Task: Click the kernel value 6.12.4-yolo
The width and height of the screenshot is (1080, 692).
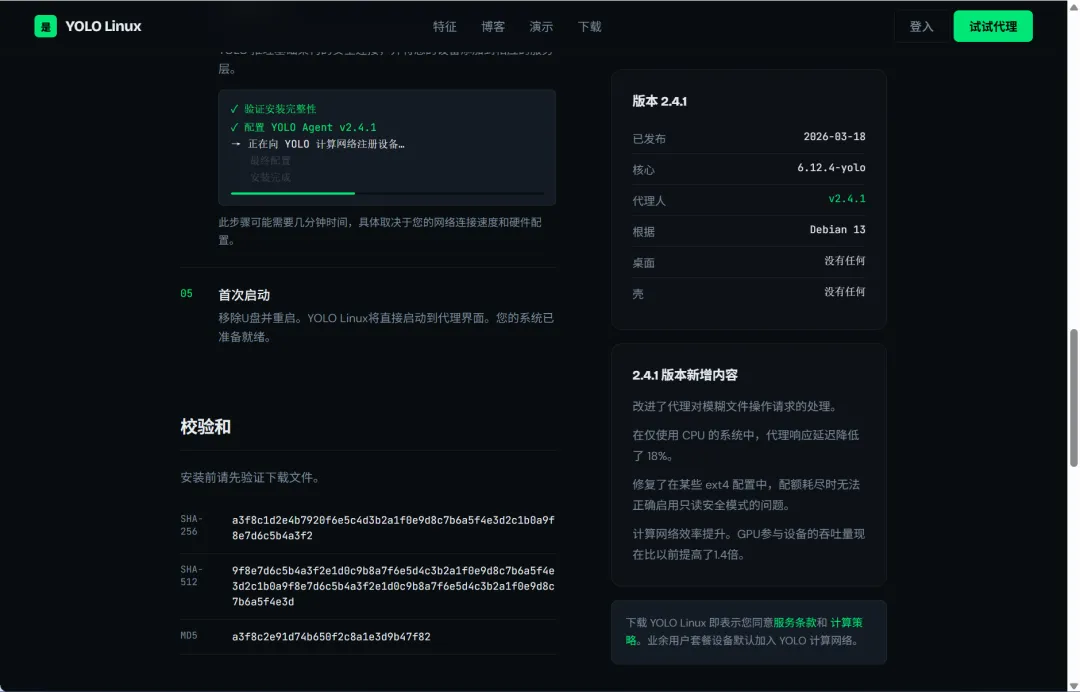Action: click(x=831, y=167)
